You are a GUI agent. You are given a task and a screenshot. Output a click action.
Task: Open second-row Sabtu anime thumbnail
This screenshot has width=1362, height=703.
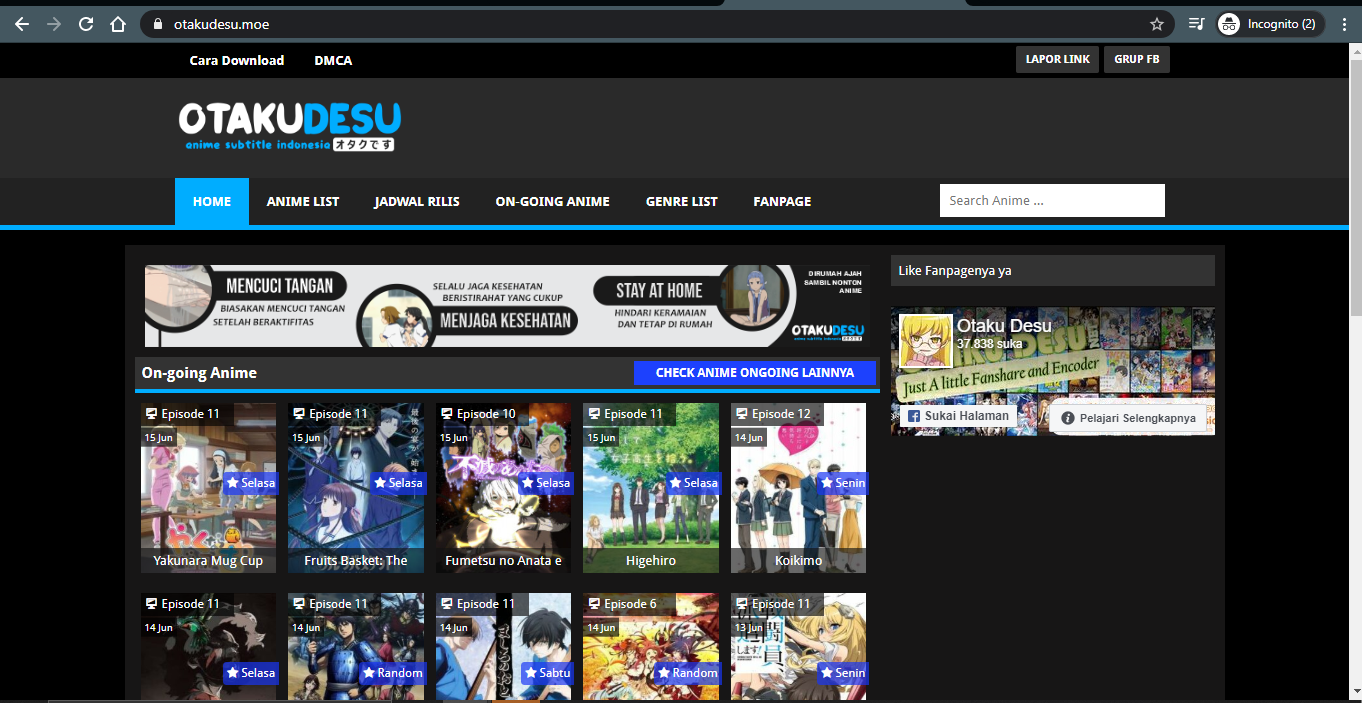pyautogui.click(x=504, y=647)
